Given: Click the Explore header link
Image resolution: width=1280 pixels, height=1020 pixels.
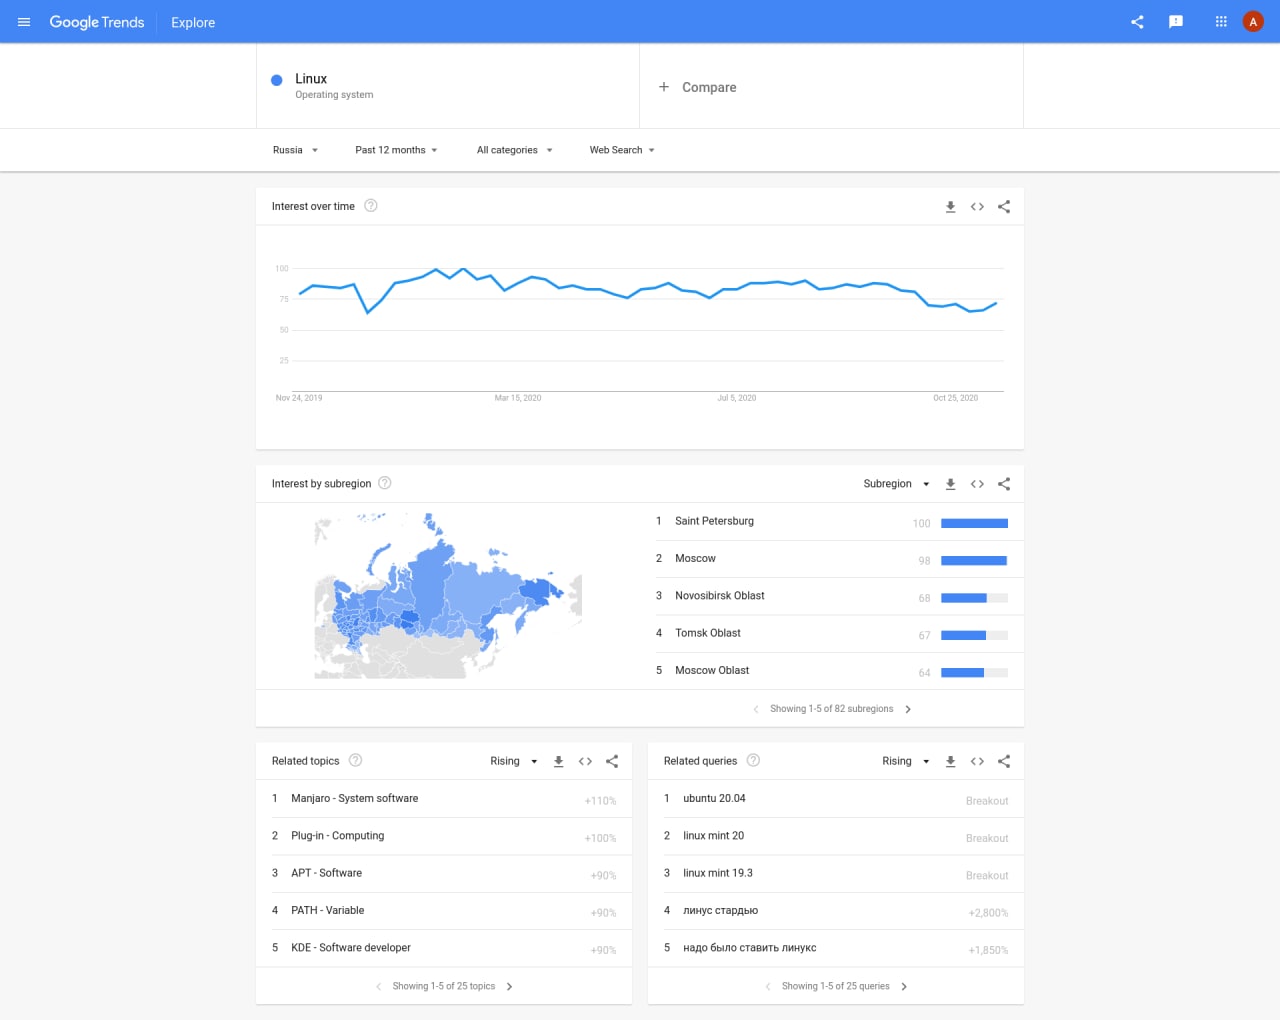Looking at the screenshot, I should pyautogui.click(x=193, y=22).
